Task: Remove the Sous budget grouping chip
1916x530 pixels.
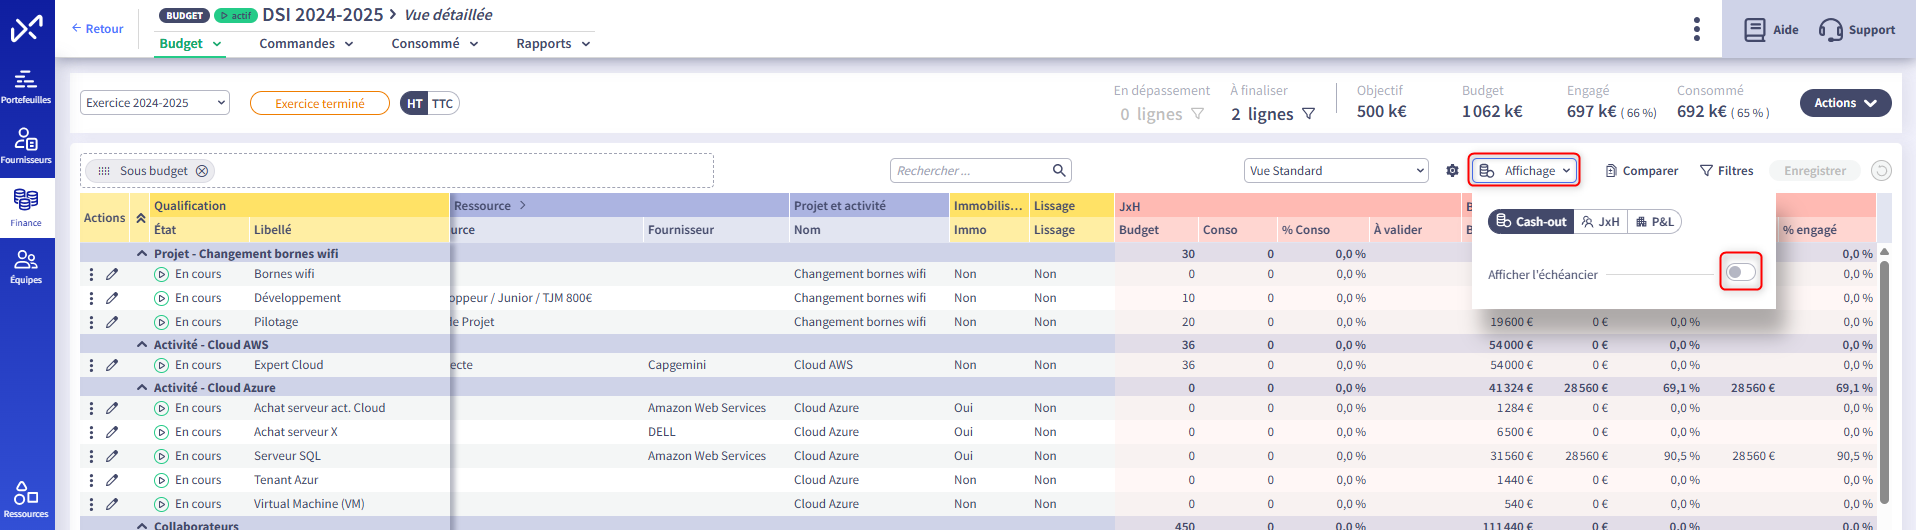Action: point(202,171)
